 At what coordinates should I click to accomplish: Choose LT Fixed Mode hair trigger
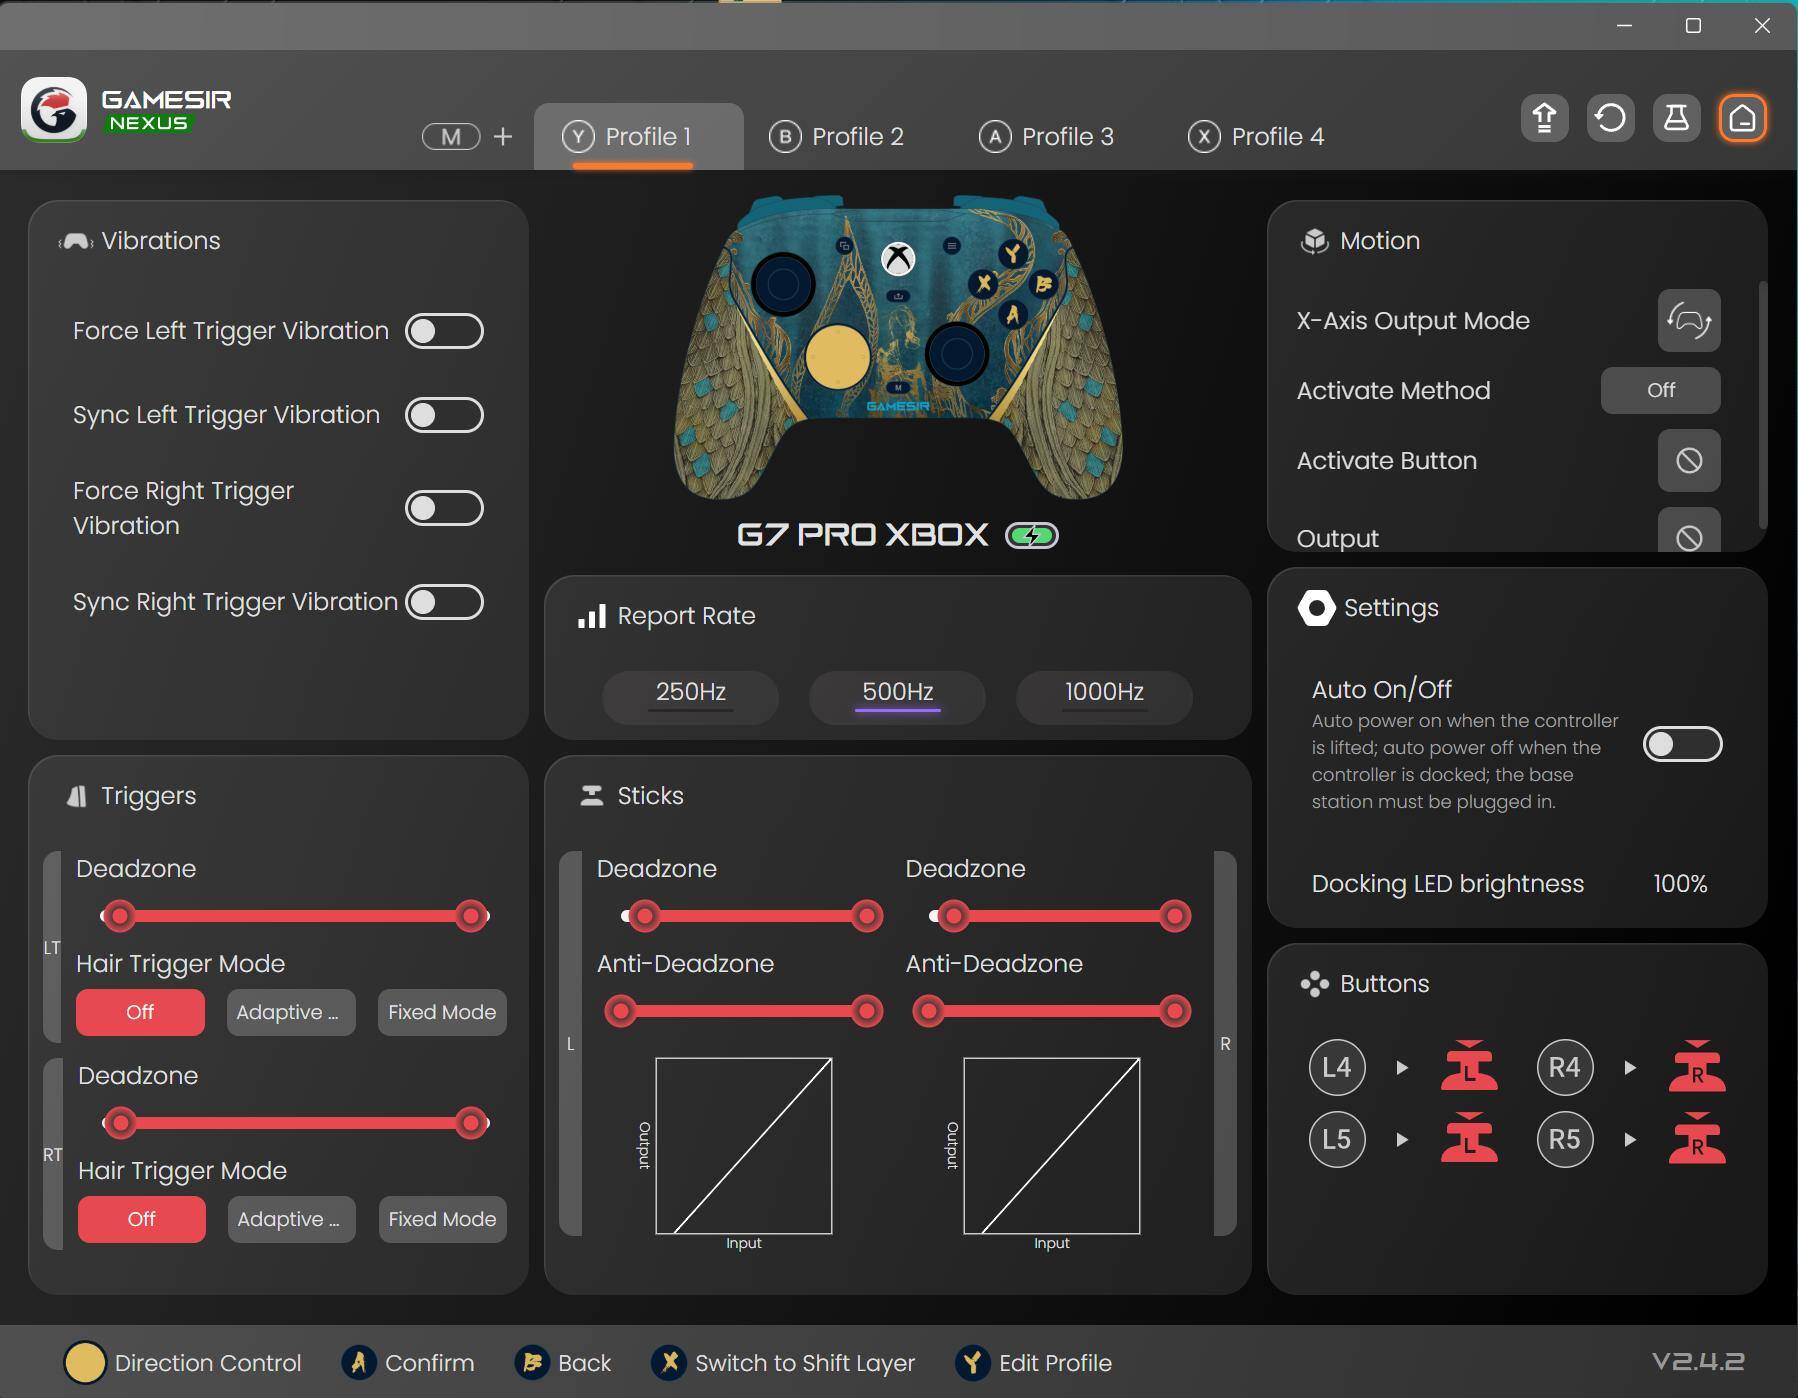point(442,1012)
